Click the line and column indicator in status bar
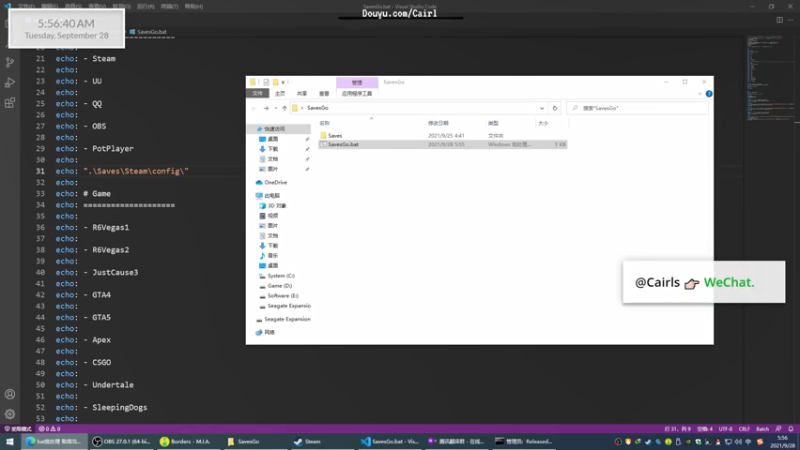The height and width of the screenshot is (450, 800). click(x=678, y=429)
